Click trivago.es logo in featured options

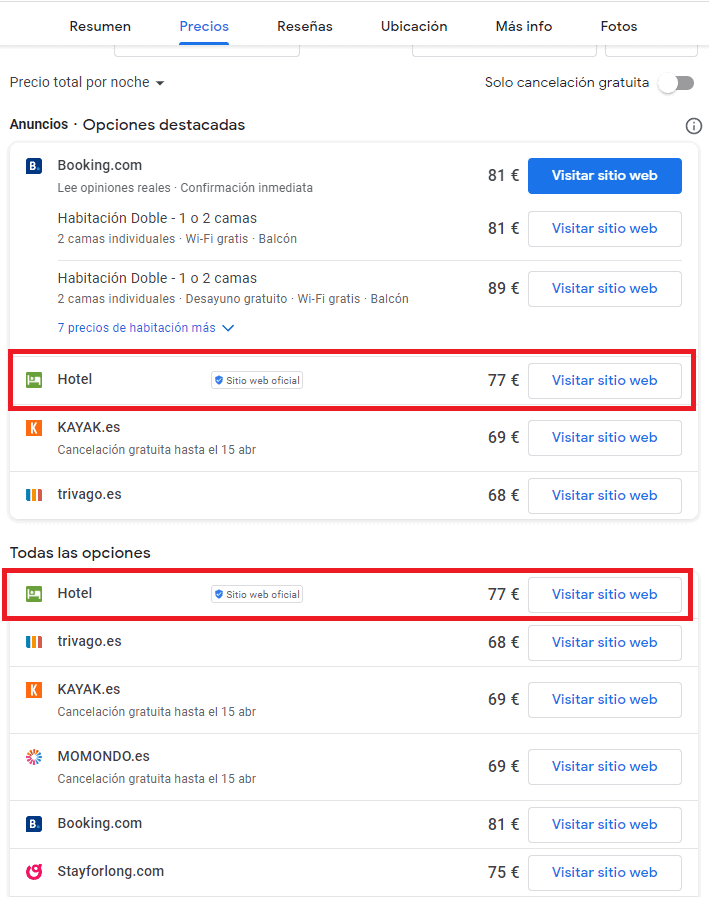pos(34,495)
